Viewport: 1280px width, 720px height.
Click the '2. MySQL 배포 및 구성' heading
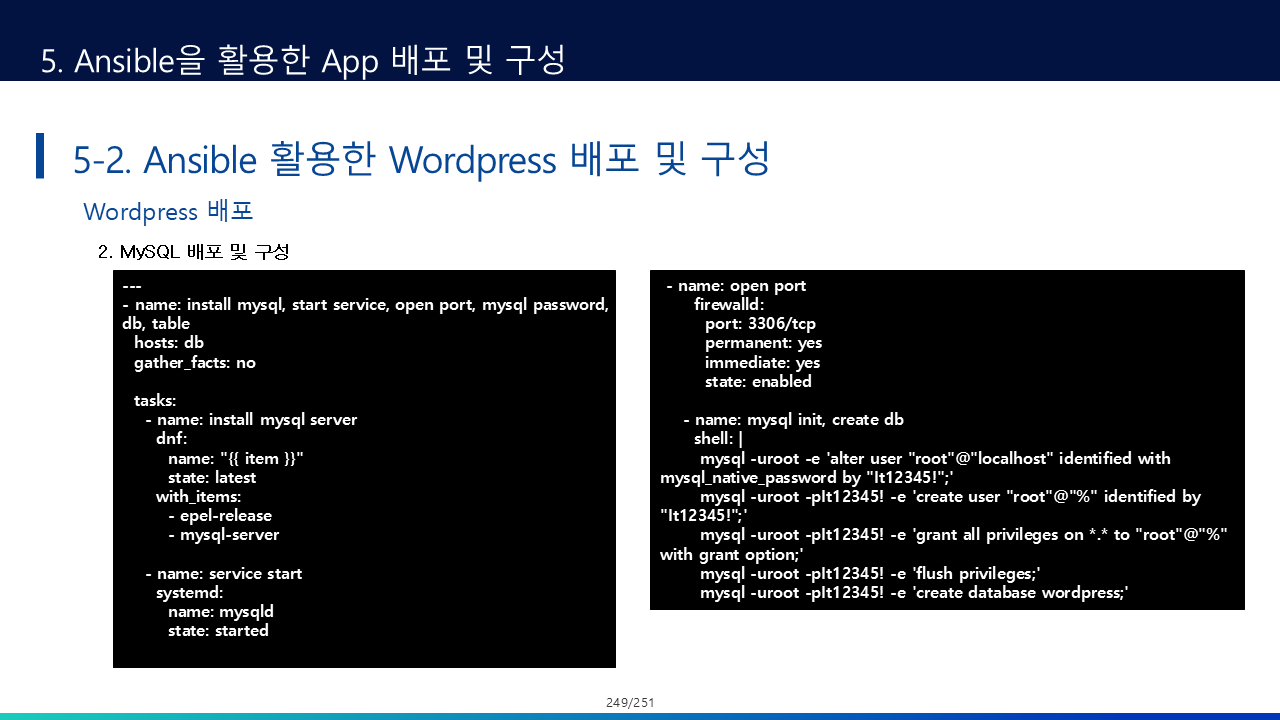[x=193, y=252]
